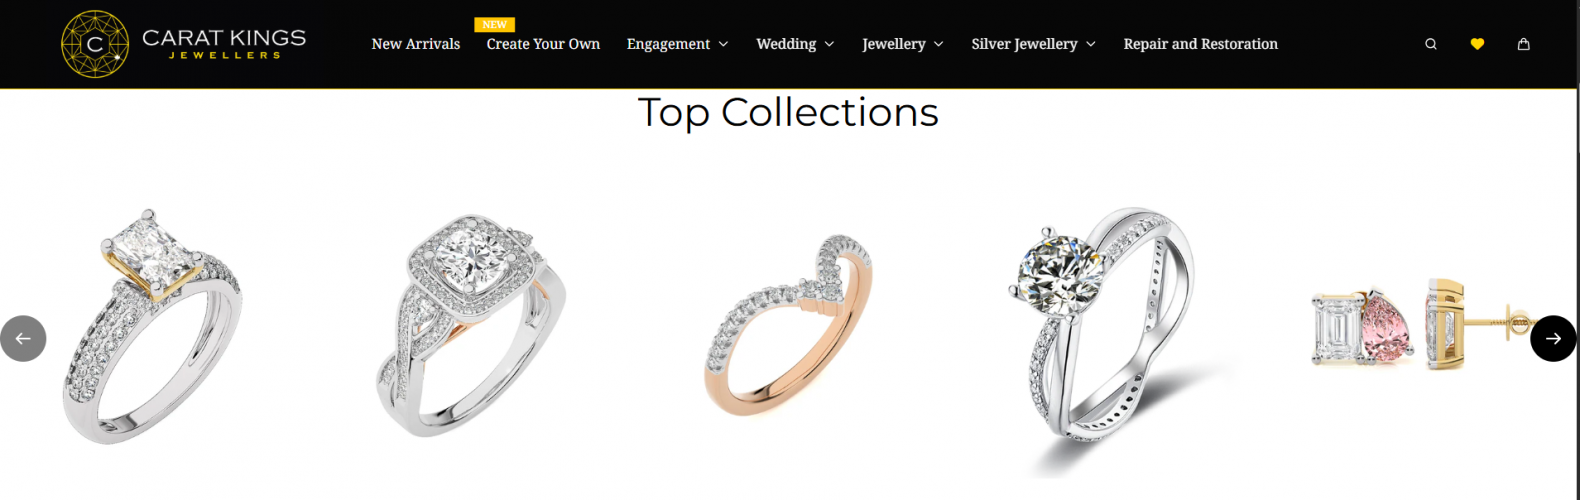This screenshot has height=500, width=1580.
Task: Click the Carat Kings Jewellers wordmark
Action: pyautogui.click(x=224, y=43)
